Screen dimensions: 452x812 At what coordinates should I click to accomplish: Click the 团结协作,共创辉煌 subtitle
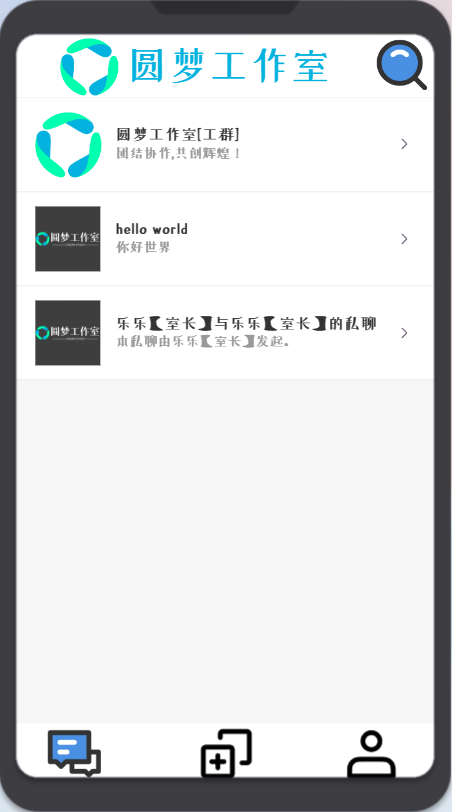[x=178, y=153]
